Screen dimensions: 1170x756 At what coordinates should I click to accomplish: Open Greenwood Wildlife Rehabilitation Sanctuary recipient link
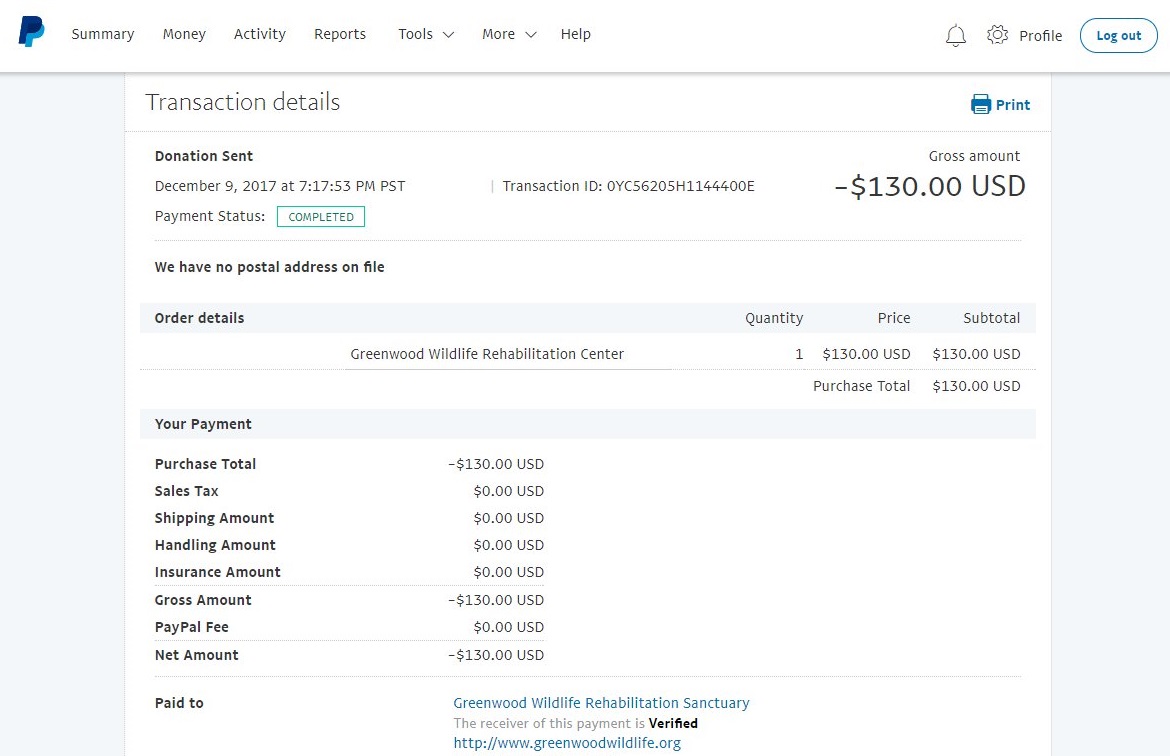[601, 703]
